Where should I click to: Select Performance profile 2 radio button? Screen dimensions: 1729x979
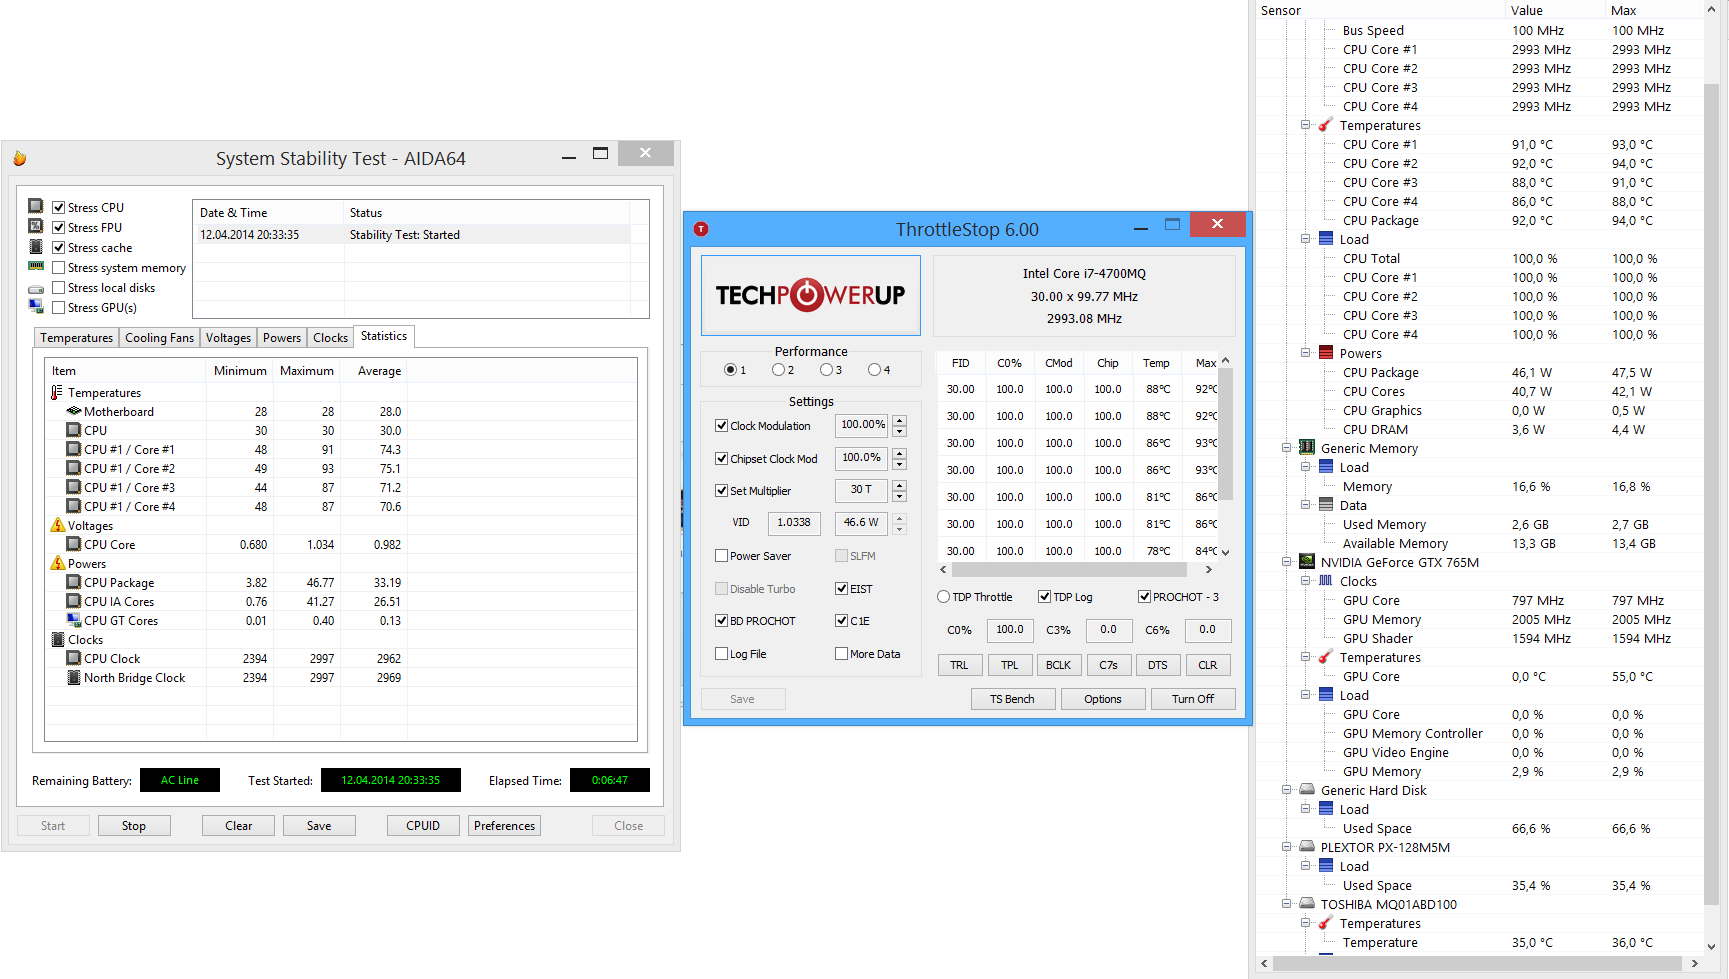click(x=778, y=369)
